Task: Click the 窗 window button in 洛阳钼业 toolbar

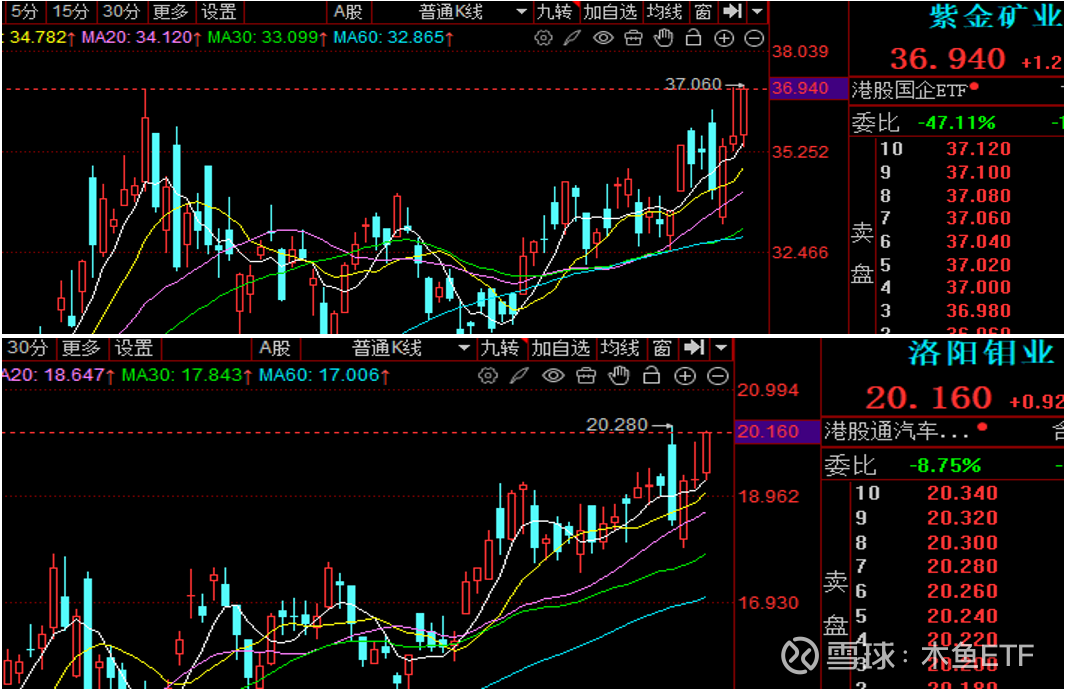Action: point(662,349)
